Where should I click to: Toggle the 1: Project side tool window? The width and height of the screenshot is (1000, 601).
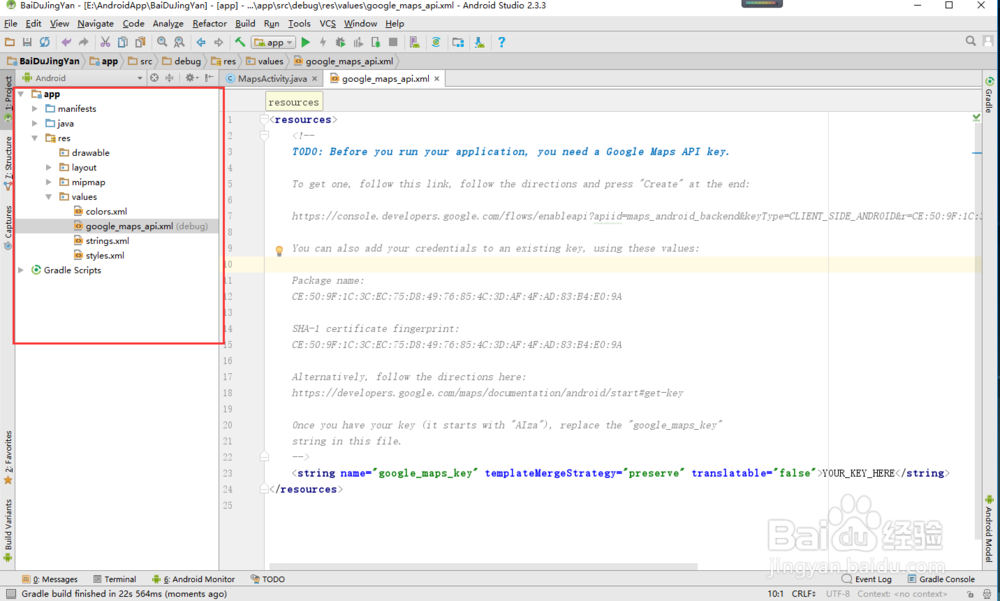(8, 98)
